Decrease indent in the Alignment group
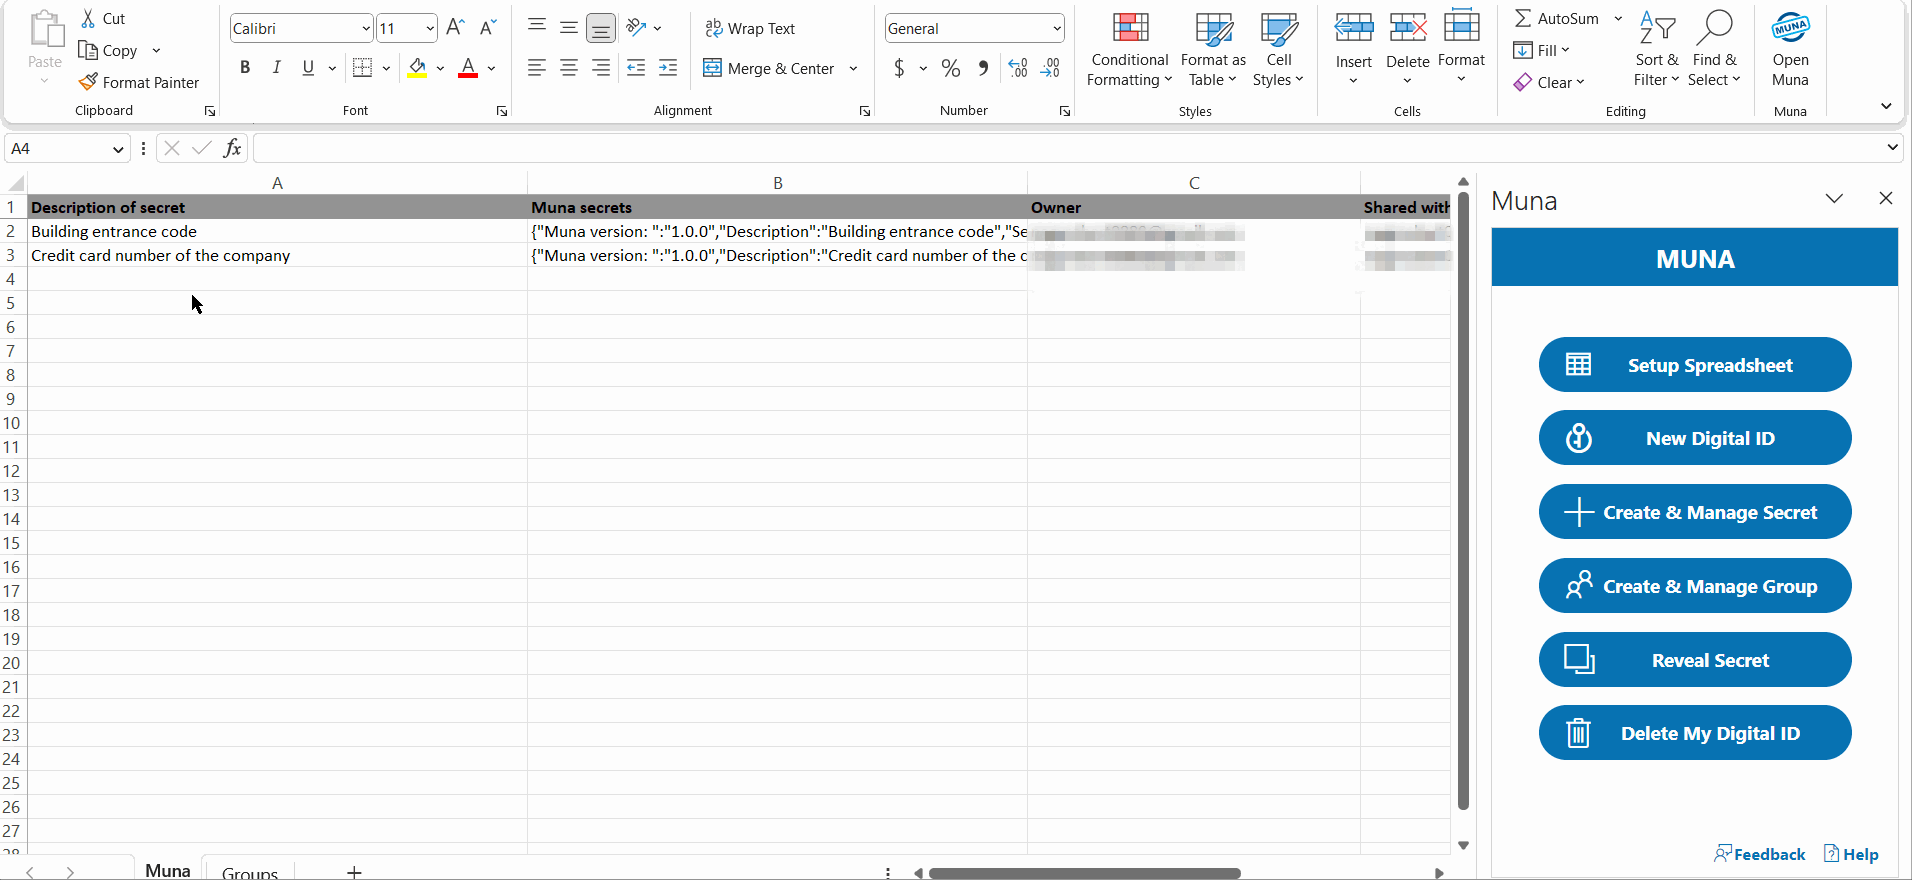 (636, 68)
